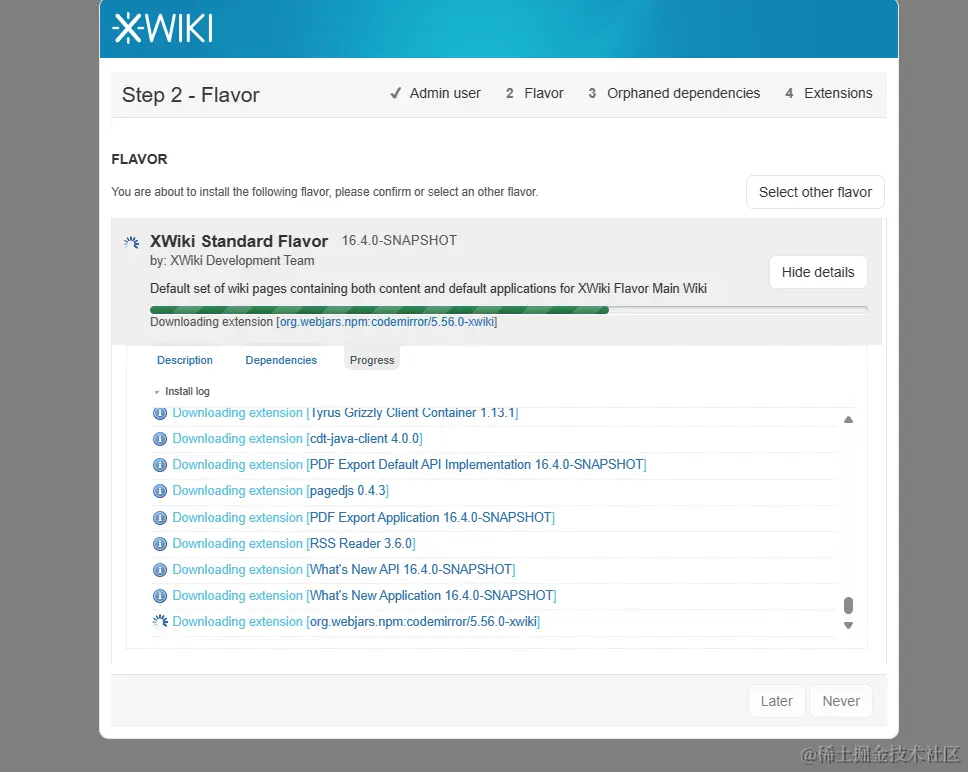
Task: Click info icon of pagedjs 0.4.3 row
Action: pos(160,491)
